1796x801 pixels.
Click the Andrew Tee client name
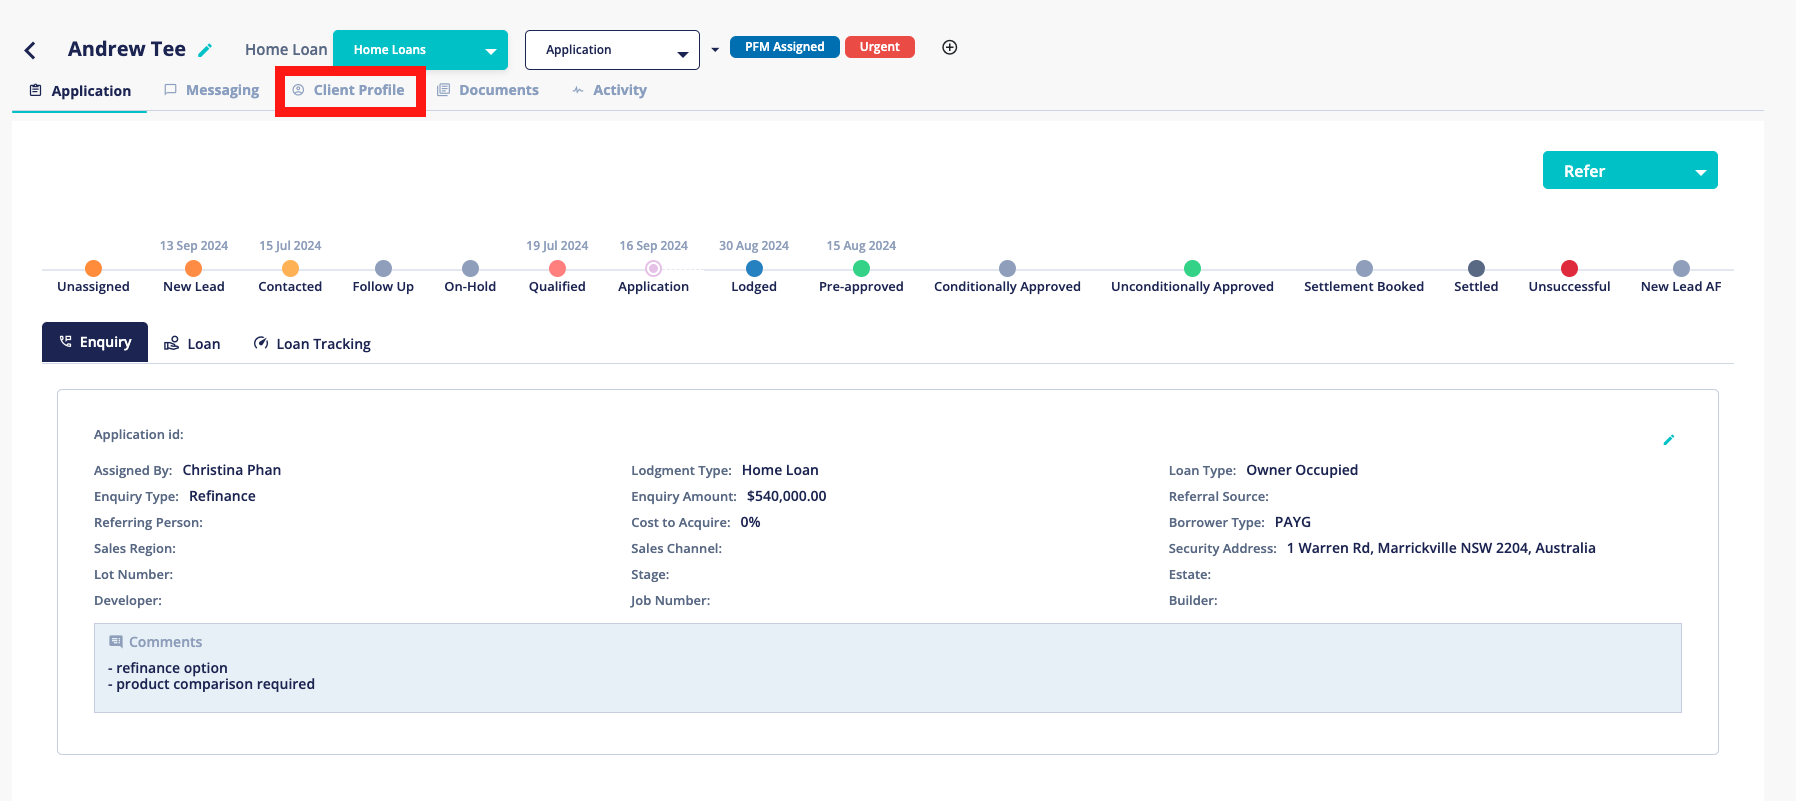pyautogui.click(x=127, y=49)
